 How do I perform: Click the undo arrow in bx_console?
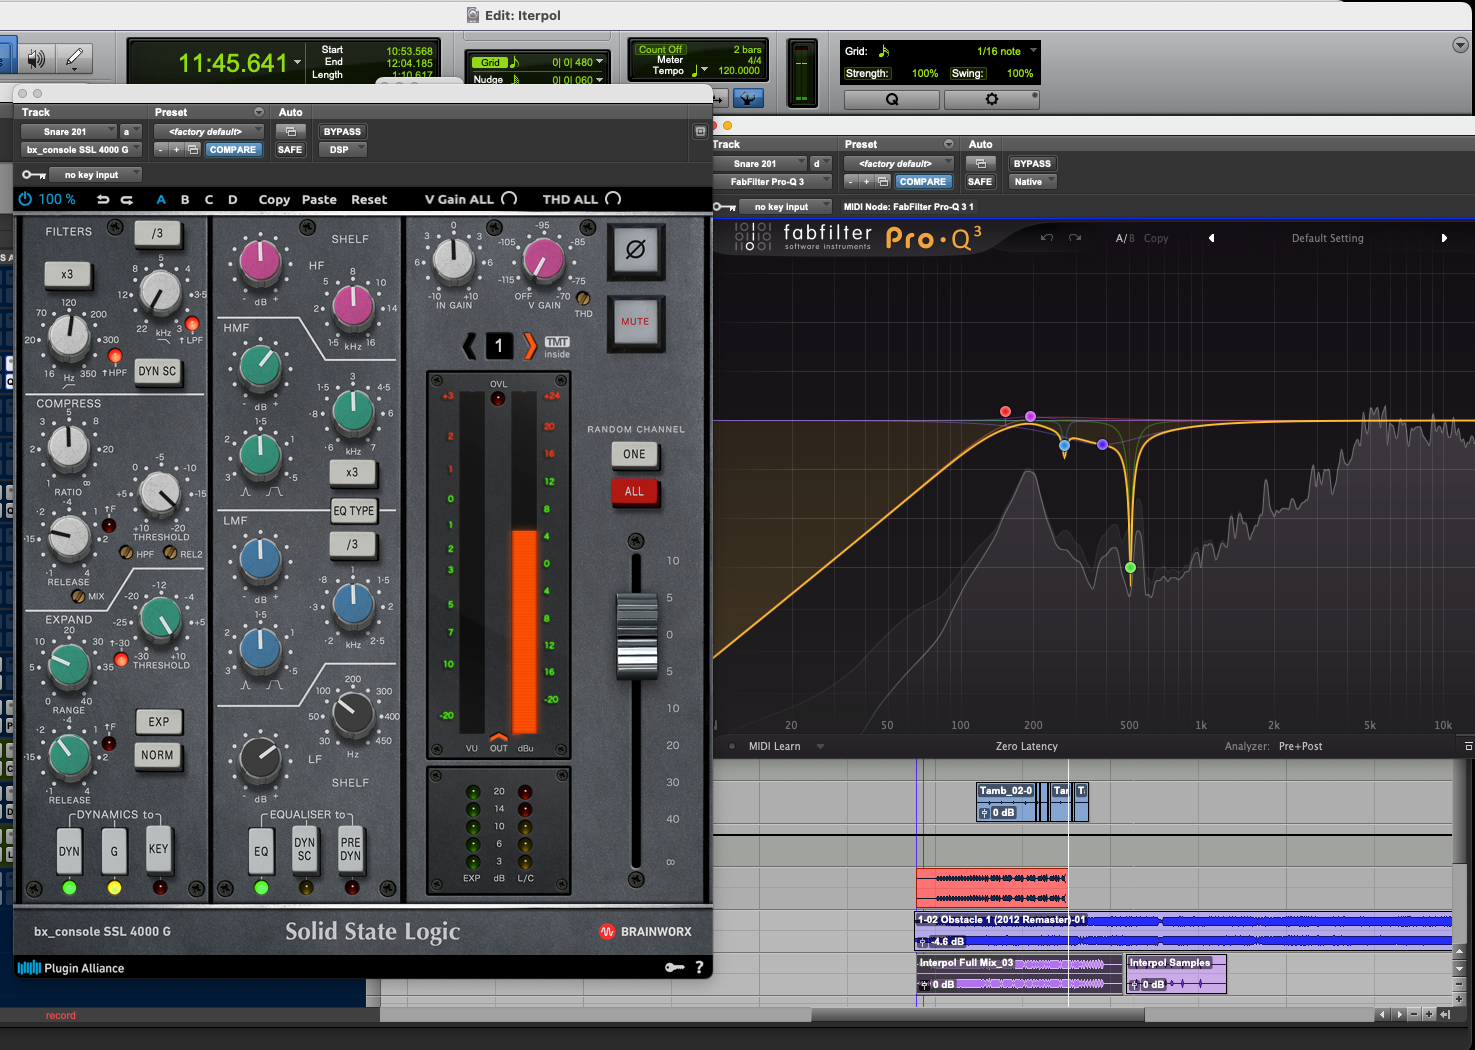[103, 200]
